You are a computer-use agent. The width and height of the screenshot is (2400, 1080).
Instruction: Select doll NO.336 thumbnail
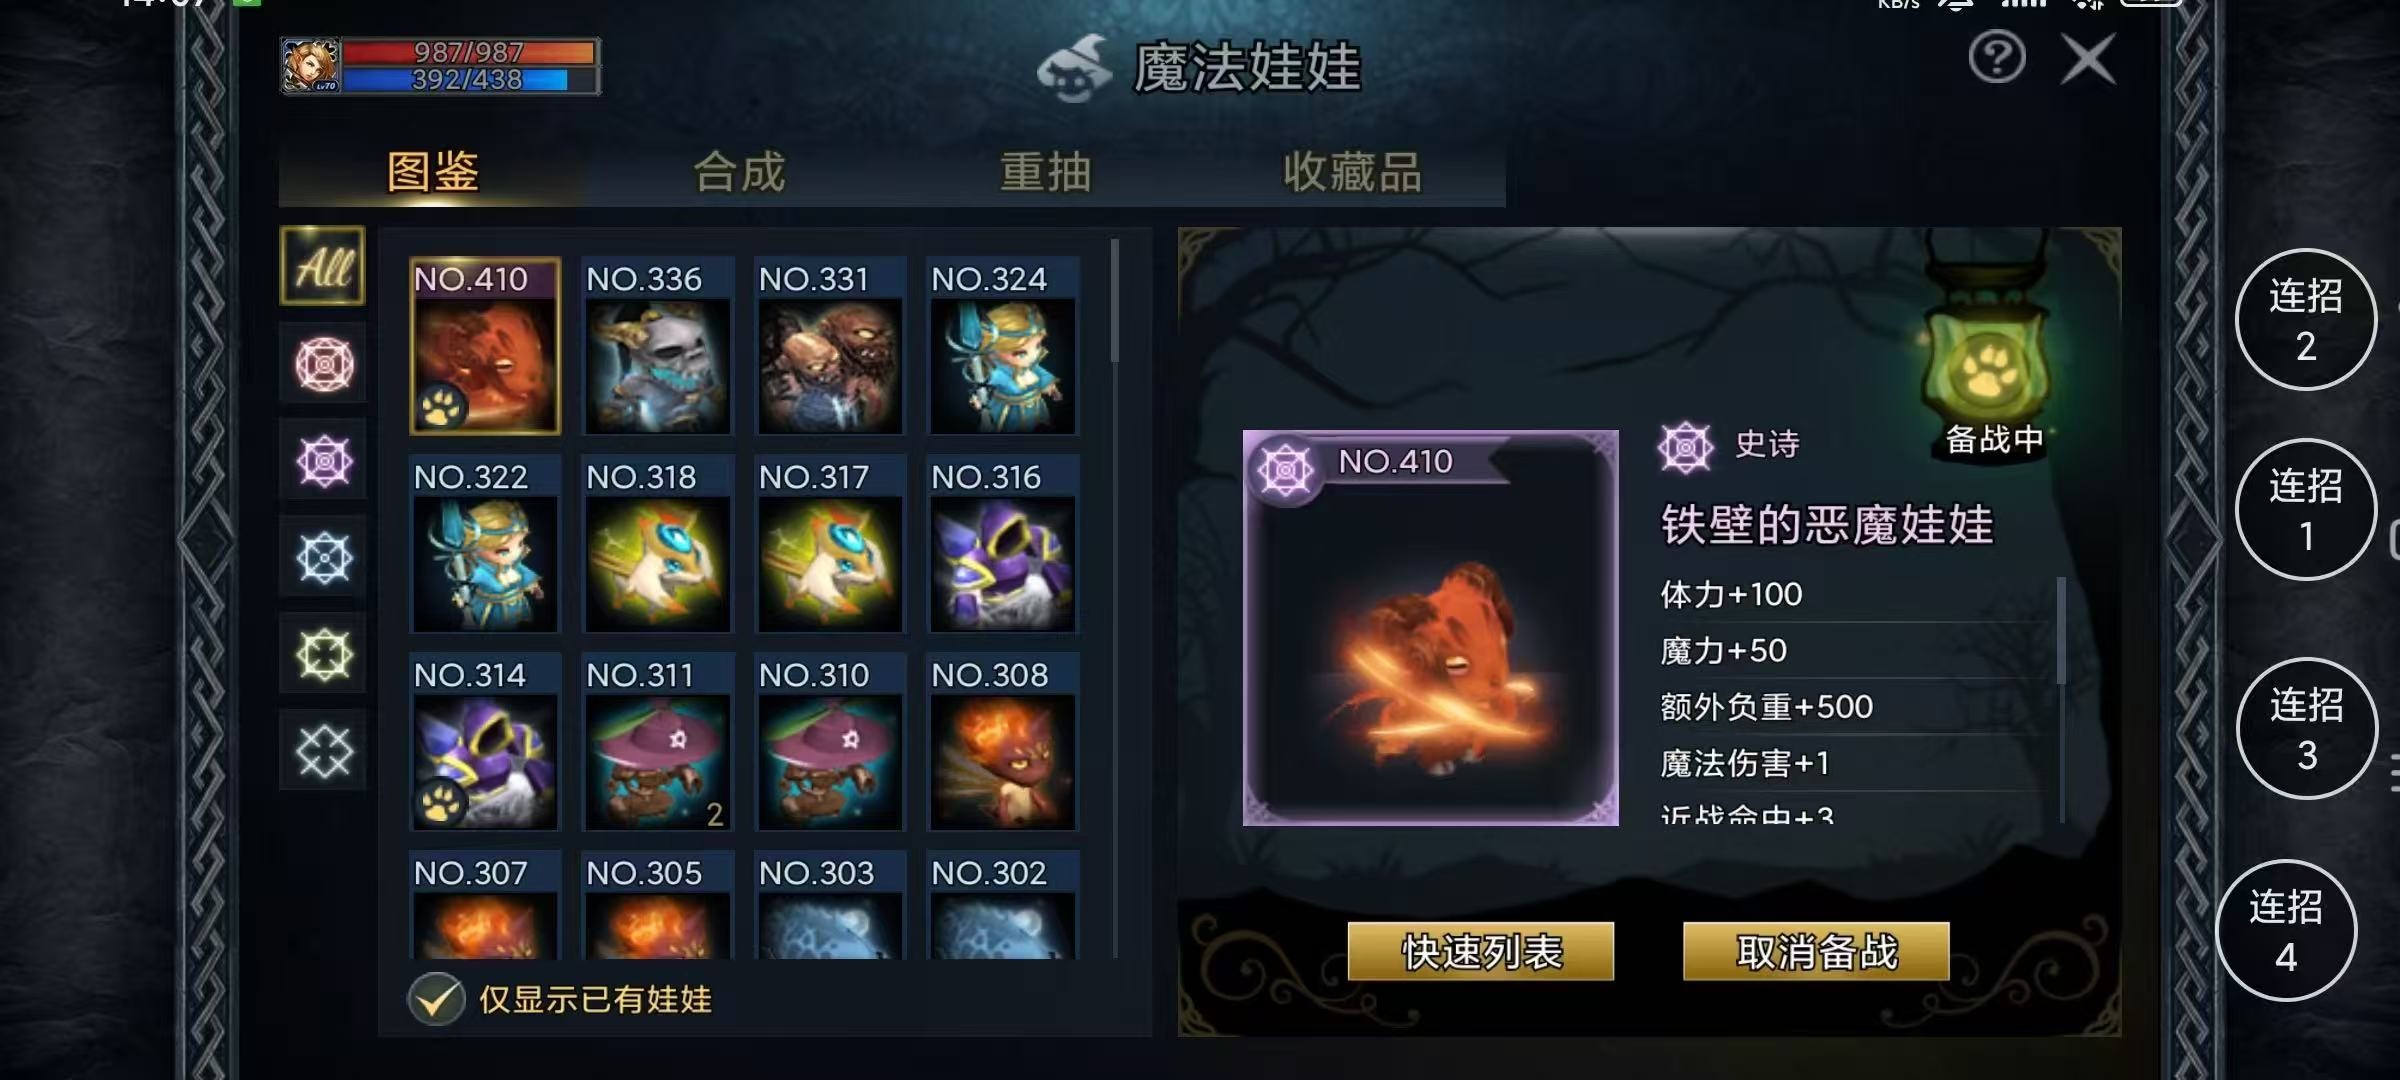(x=657, y=346)
